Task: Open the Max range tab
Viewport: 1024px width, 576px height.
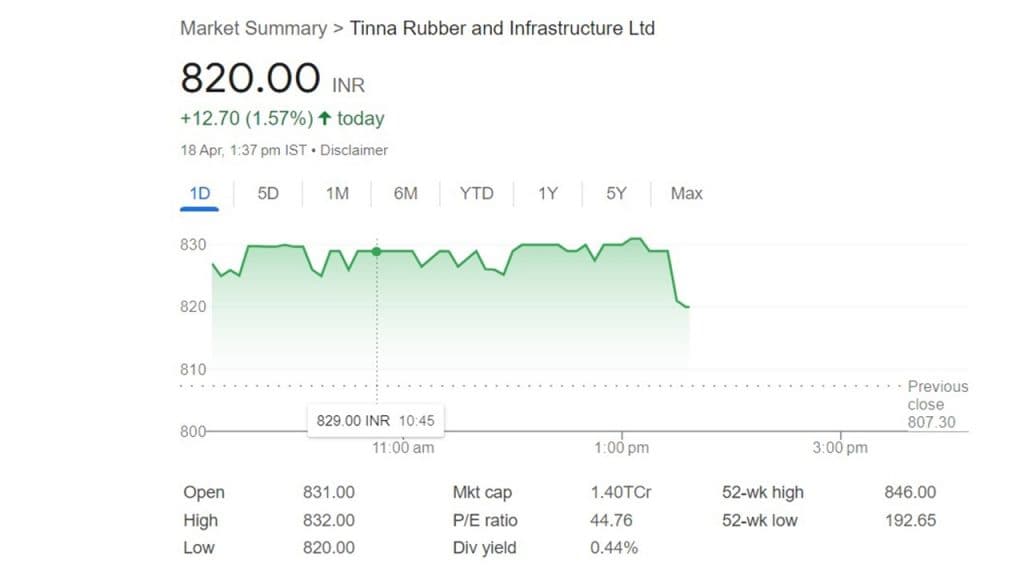Action: click(686, 193)
